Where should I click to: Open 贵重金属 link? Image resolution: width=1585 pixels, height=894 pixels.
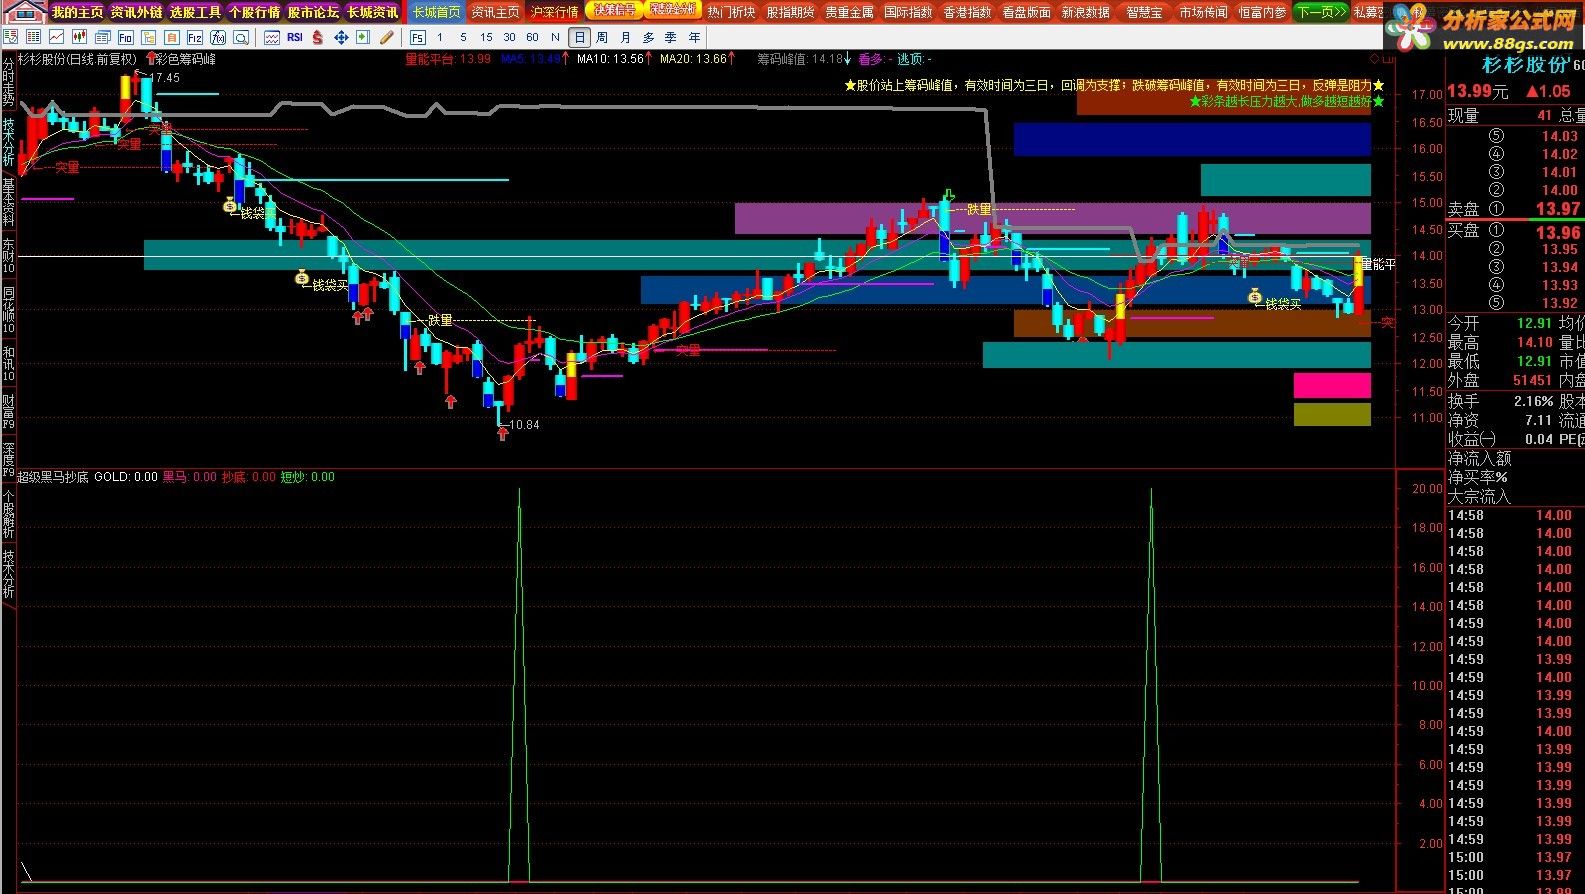850,12
